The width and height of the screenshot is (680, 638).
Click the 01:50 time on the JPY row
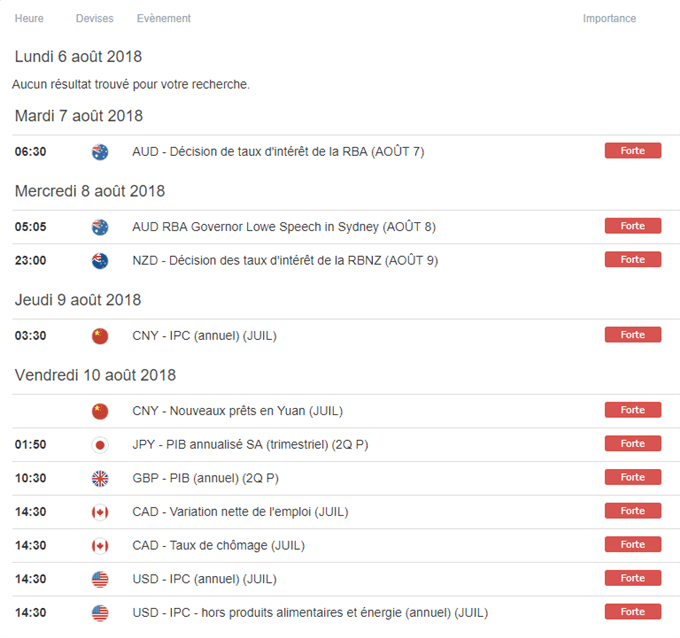[x=30, y=445]
